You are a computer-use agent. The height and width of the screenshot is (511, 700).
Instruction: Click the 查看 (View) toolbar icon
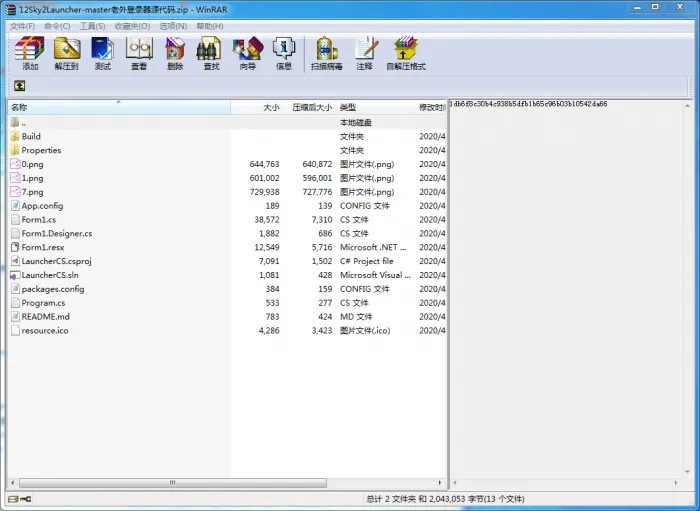click(139, 48)
